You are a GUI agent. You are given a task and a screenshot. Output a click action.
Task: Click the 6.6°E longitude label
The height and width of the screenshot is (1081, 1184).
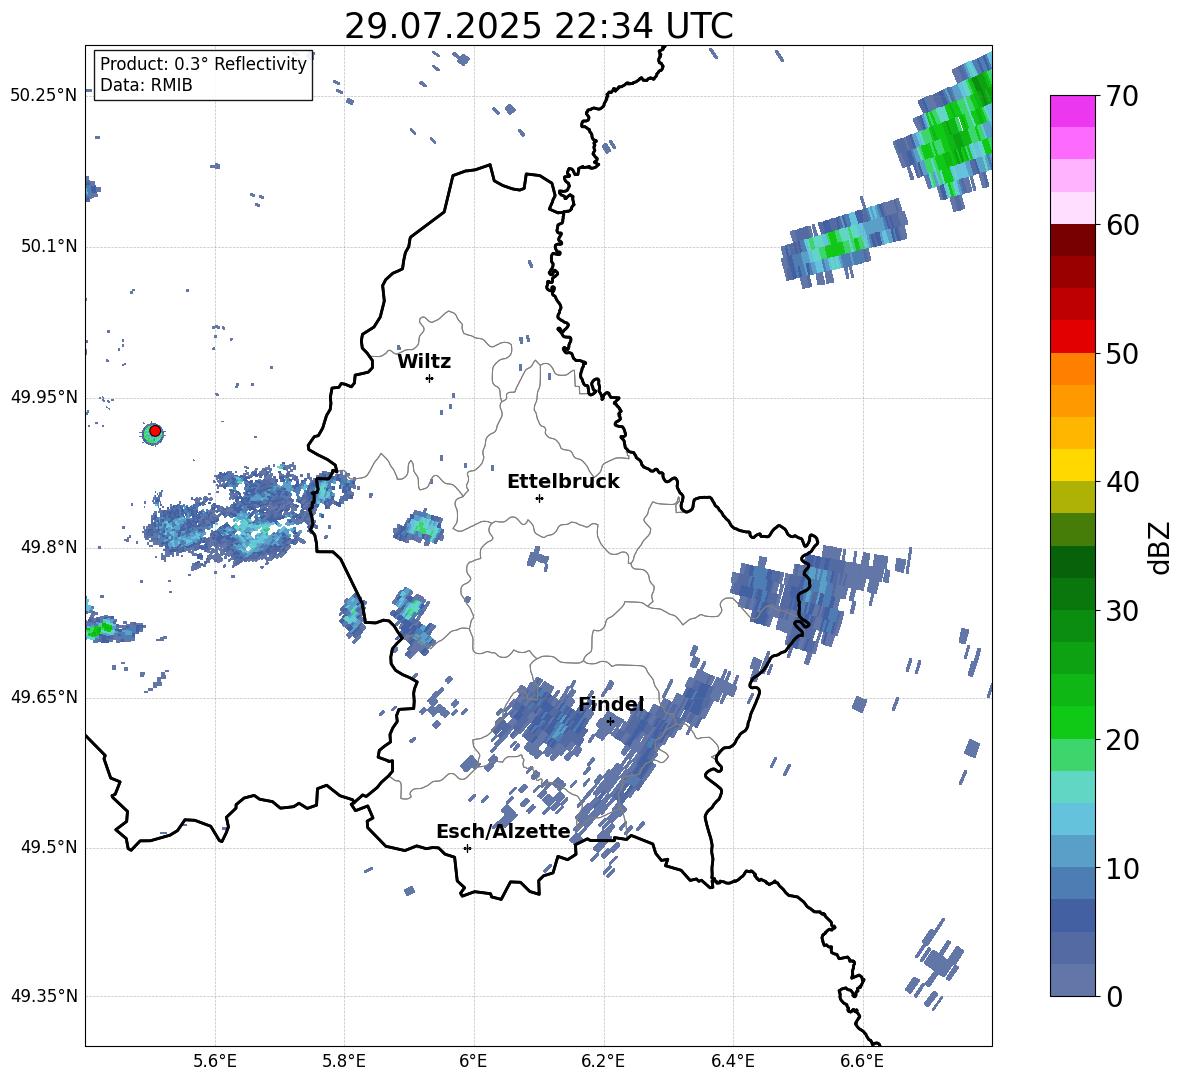(x=862, y=1061)
